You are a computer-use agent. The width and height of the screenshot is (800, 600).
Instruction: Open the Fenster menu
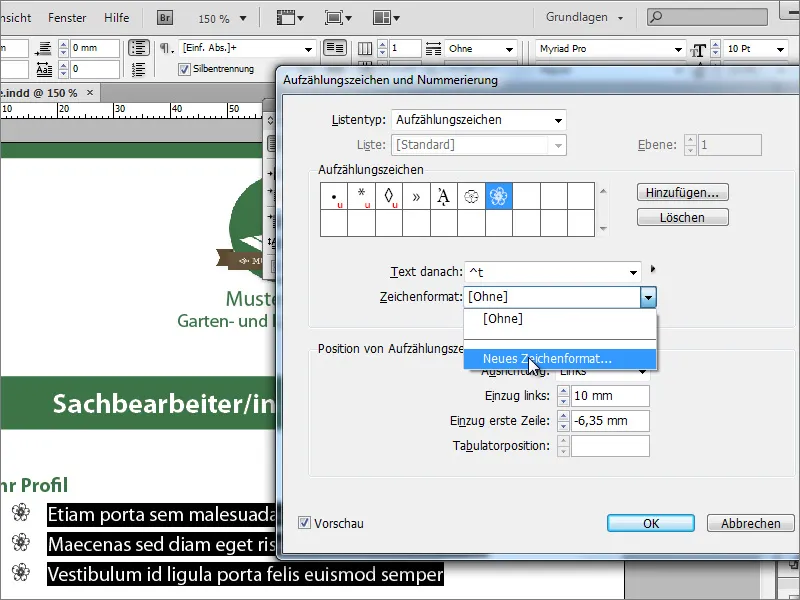click(67, 18)
